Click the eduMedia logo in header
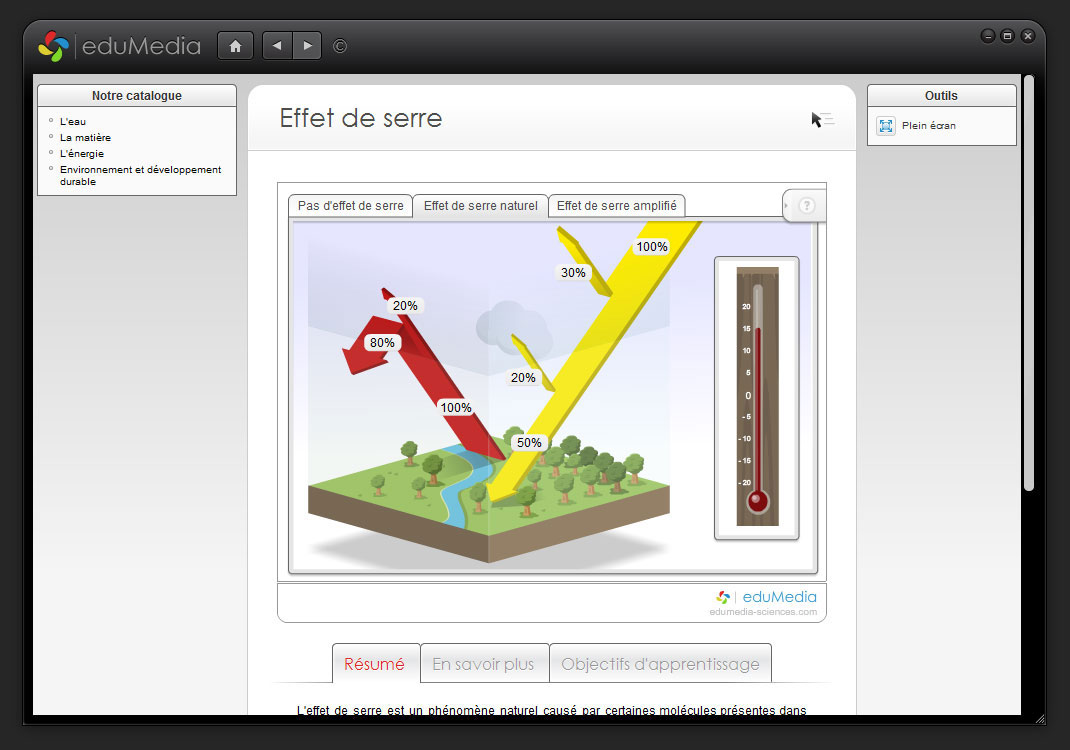1070x750 pixels. point(119,46)
